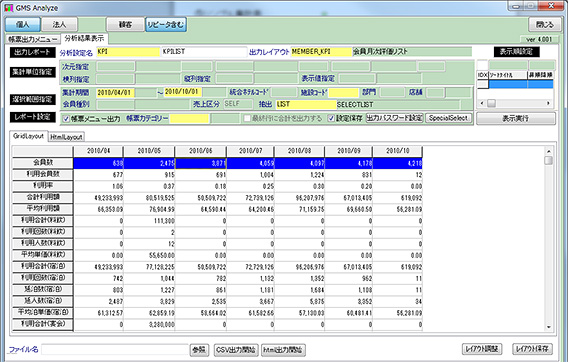Screen dimensions: 568x362
Task: Click the 施設コード yellow input field
Action: 344,92
